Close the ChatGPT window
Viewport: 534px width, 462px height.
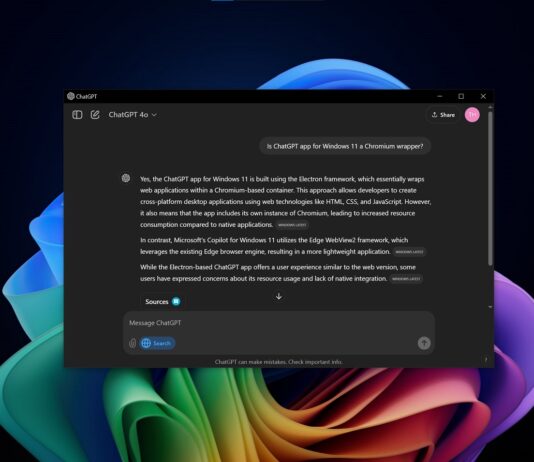pos(483,96)
